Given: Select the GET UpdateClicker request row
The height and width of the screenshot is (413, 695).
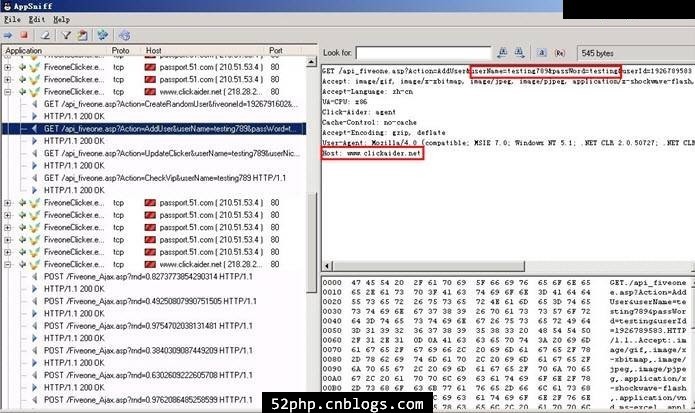Looking at the screenshot, I should (x=172, y=153).
